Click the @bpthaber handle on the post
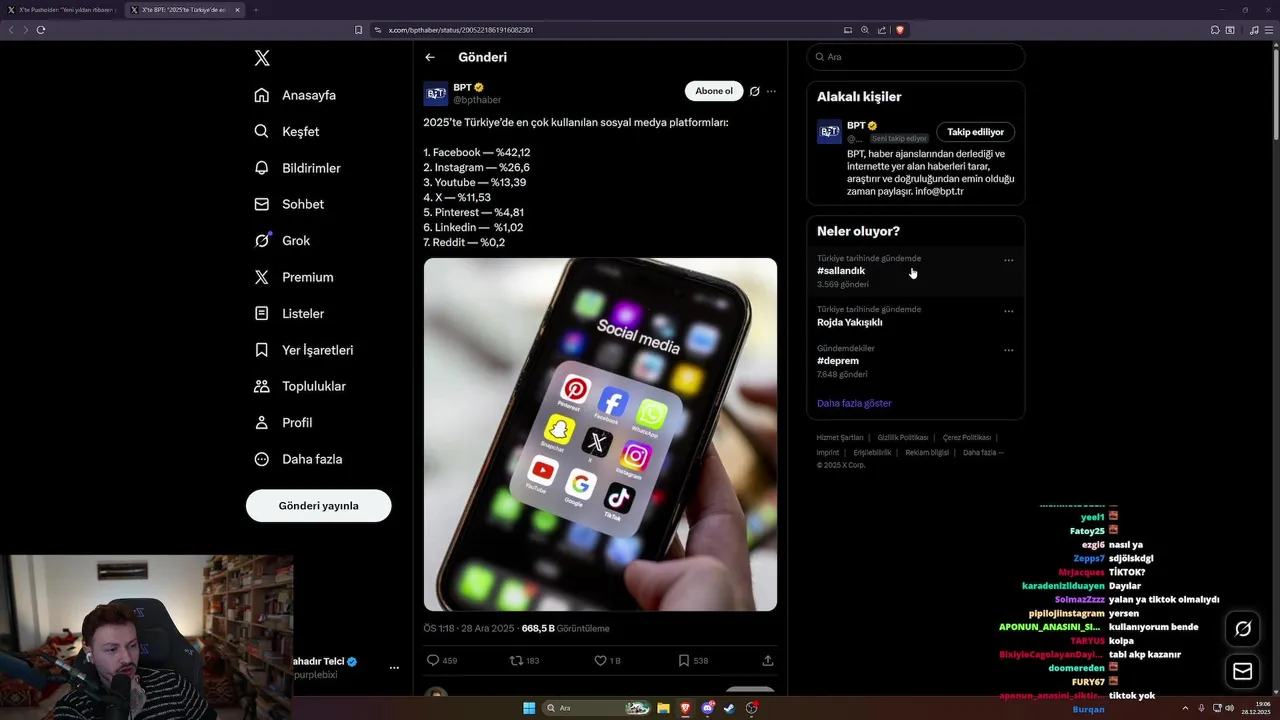 [x=477, y=100]
